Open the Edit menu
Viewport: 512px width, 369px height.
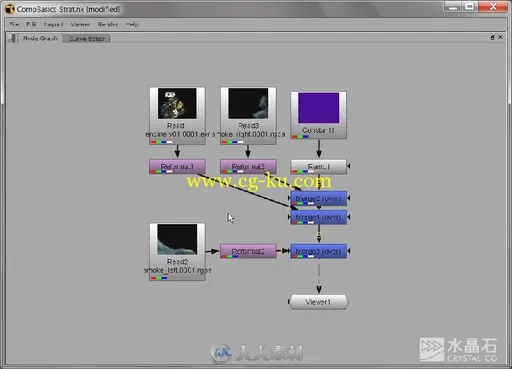click(x=31, y=24)
